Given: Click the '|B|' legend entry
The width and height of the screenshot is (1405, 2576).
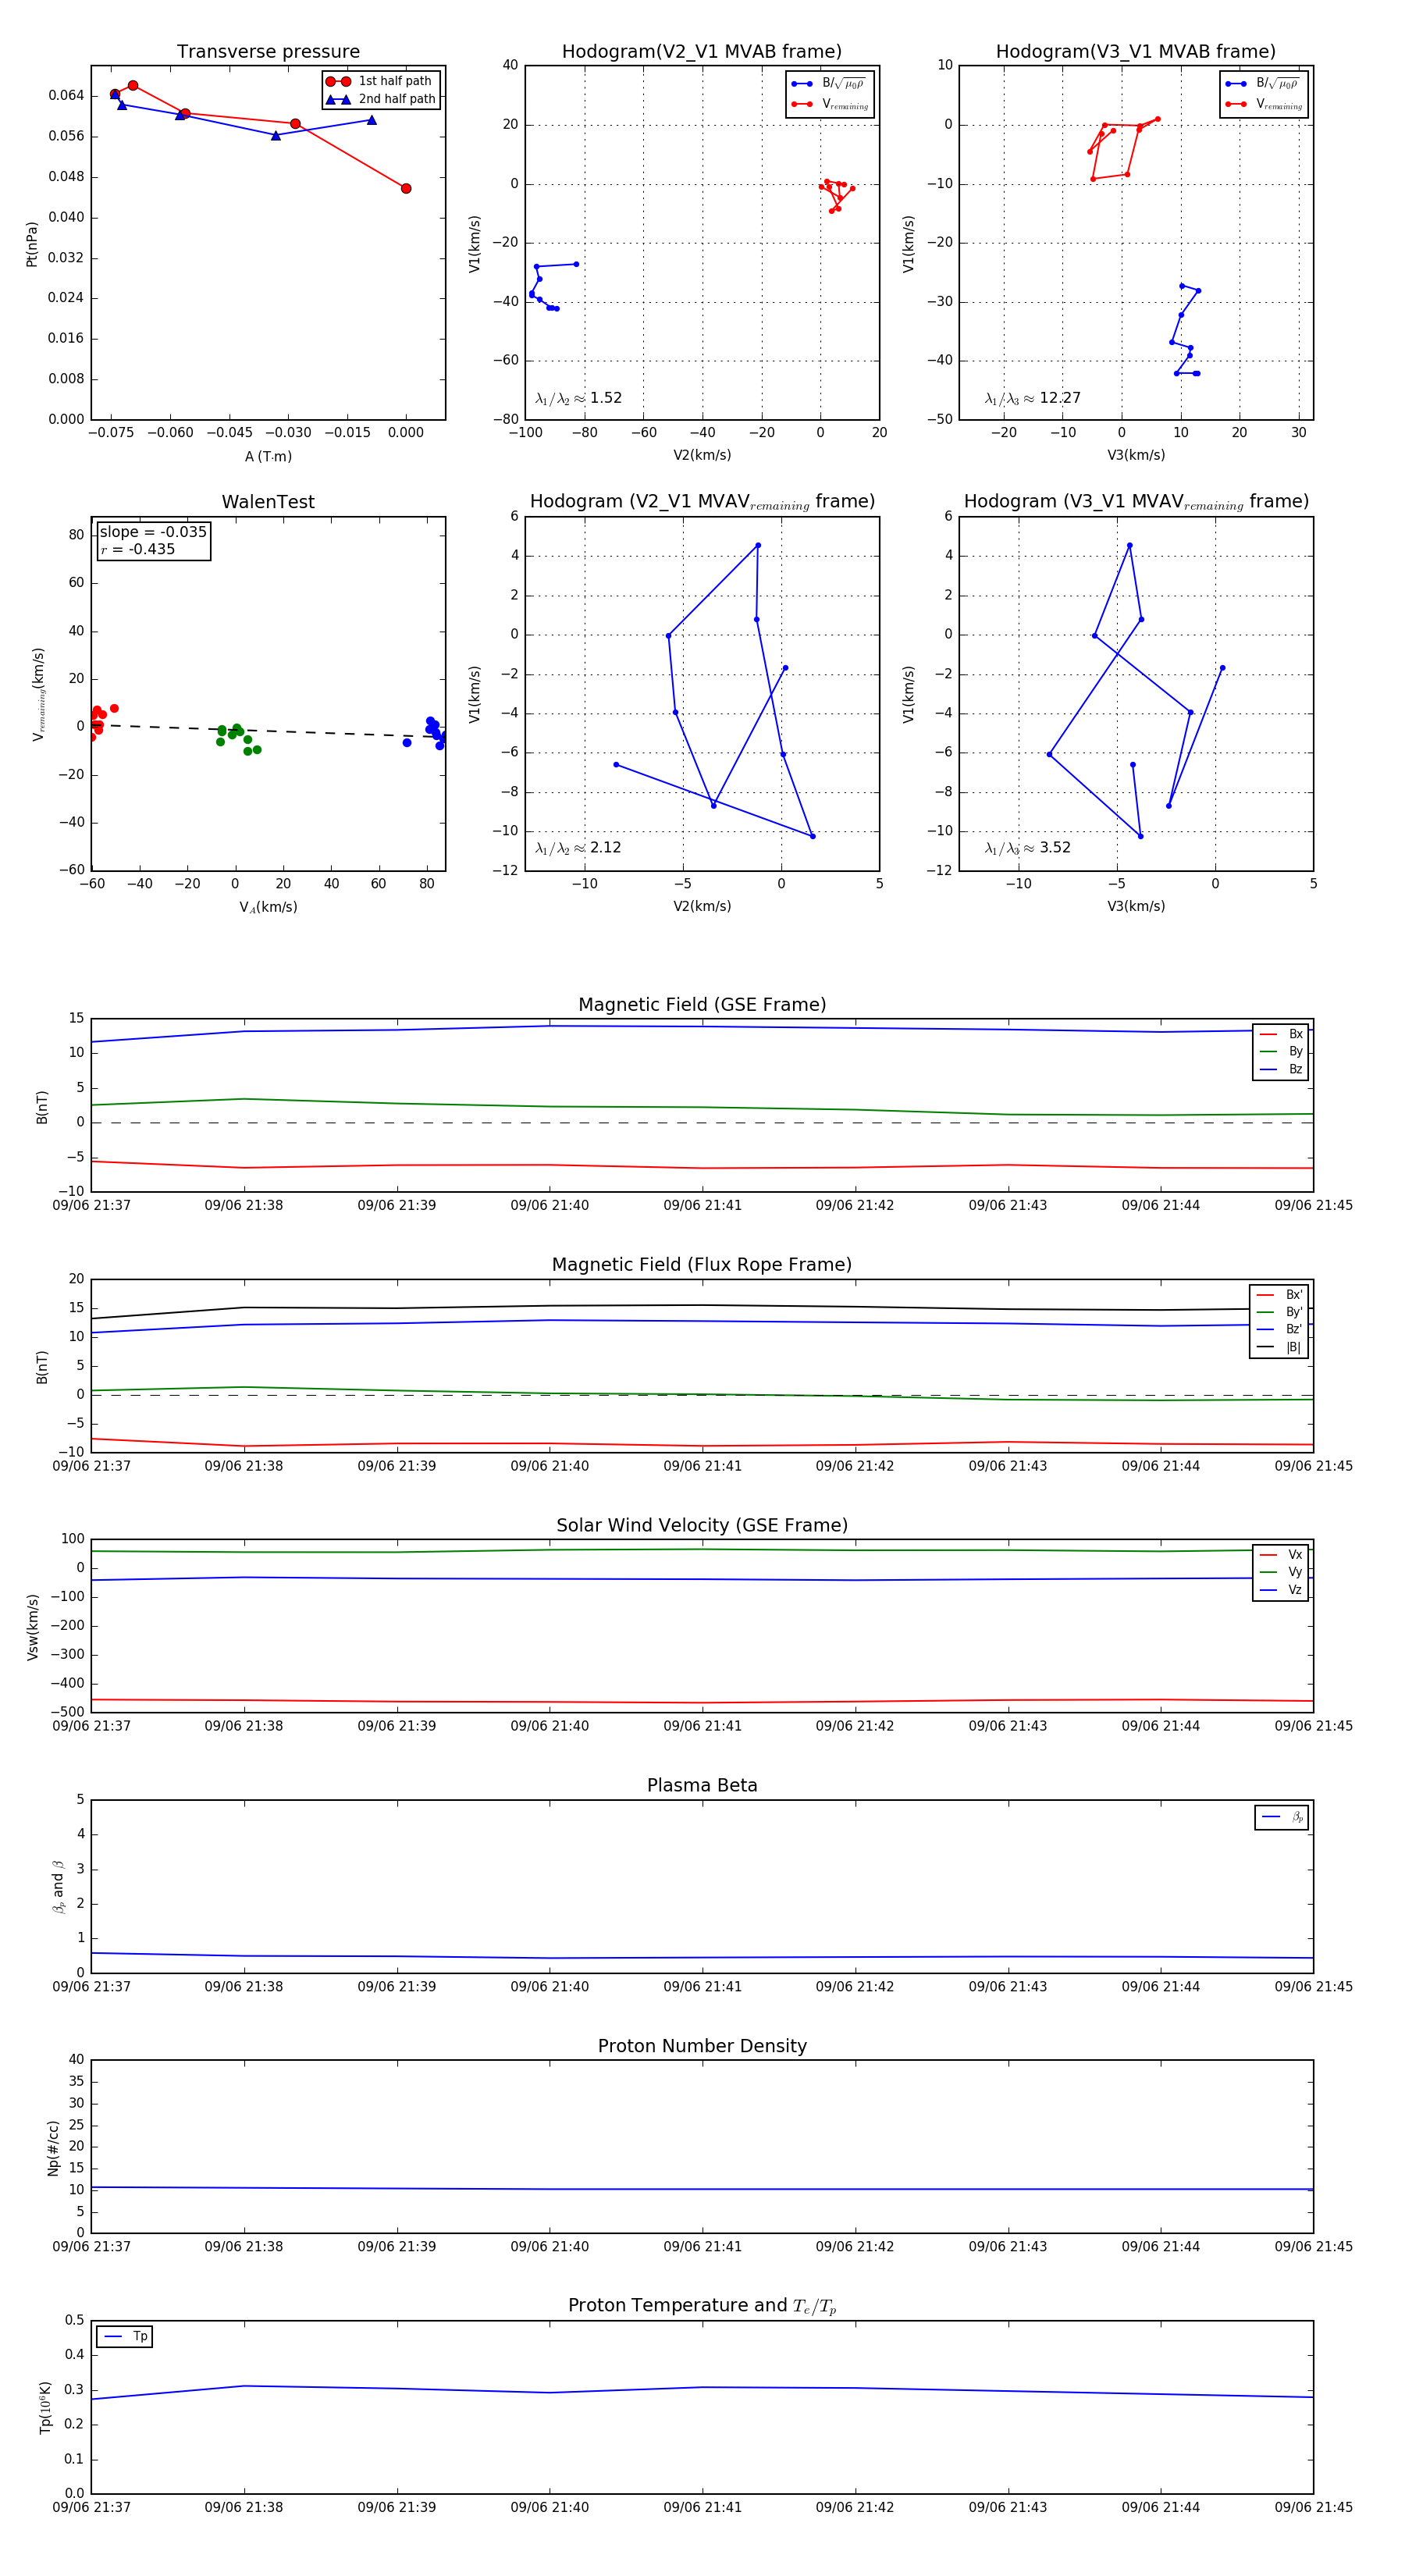Looking at the screenshot, I should tap(1279, 1347).
